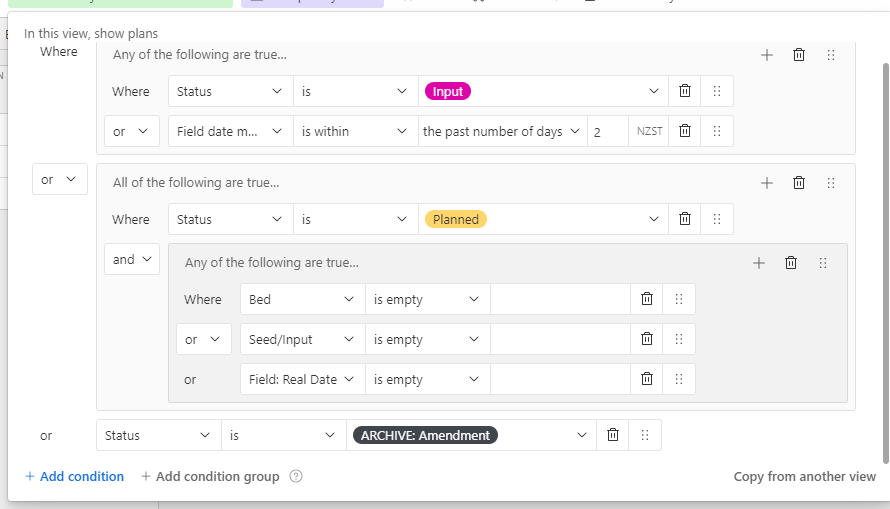
Task: Open Status field dropdown in ARCHIVE row
Action: tap(158, 435)
